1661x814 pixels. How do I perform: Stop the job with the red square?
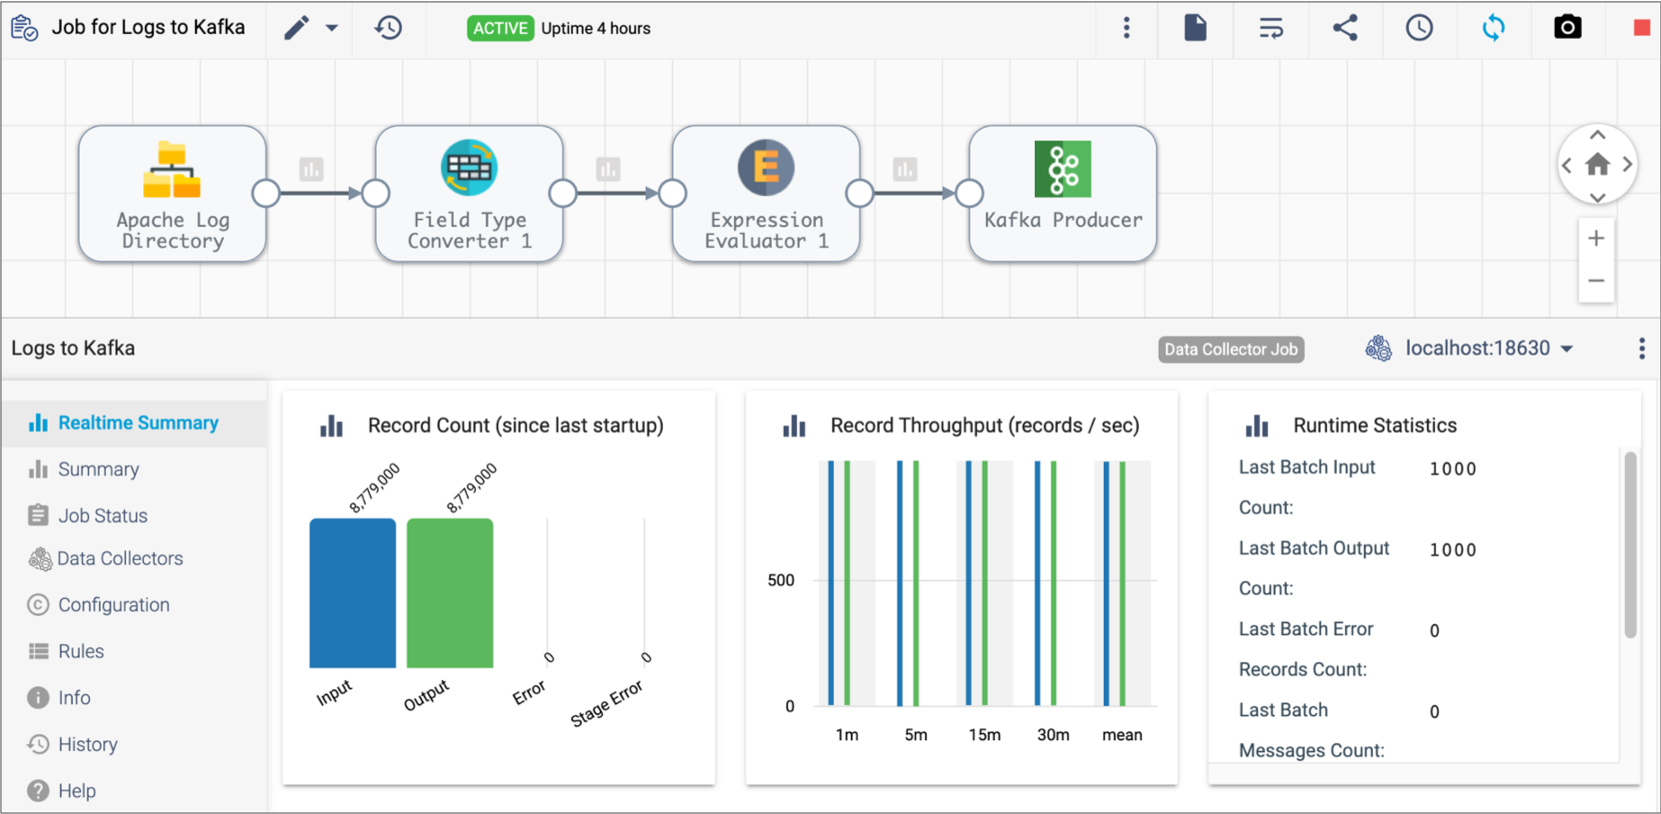[x=1641, y=28]
